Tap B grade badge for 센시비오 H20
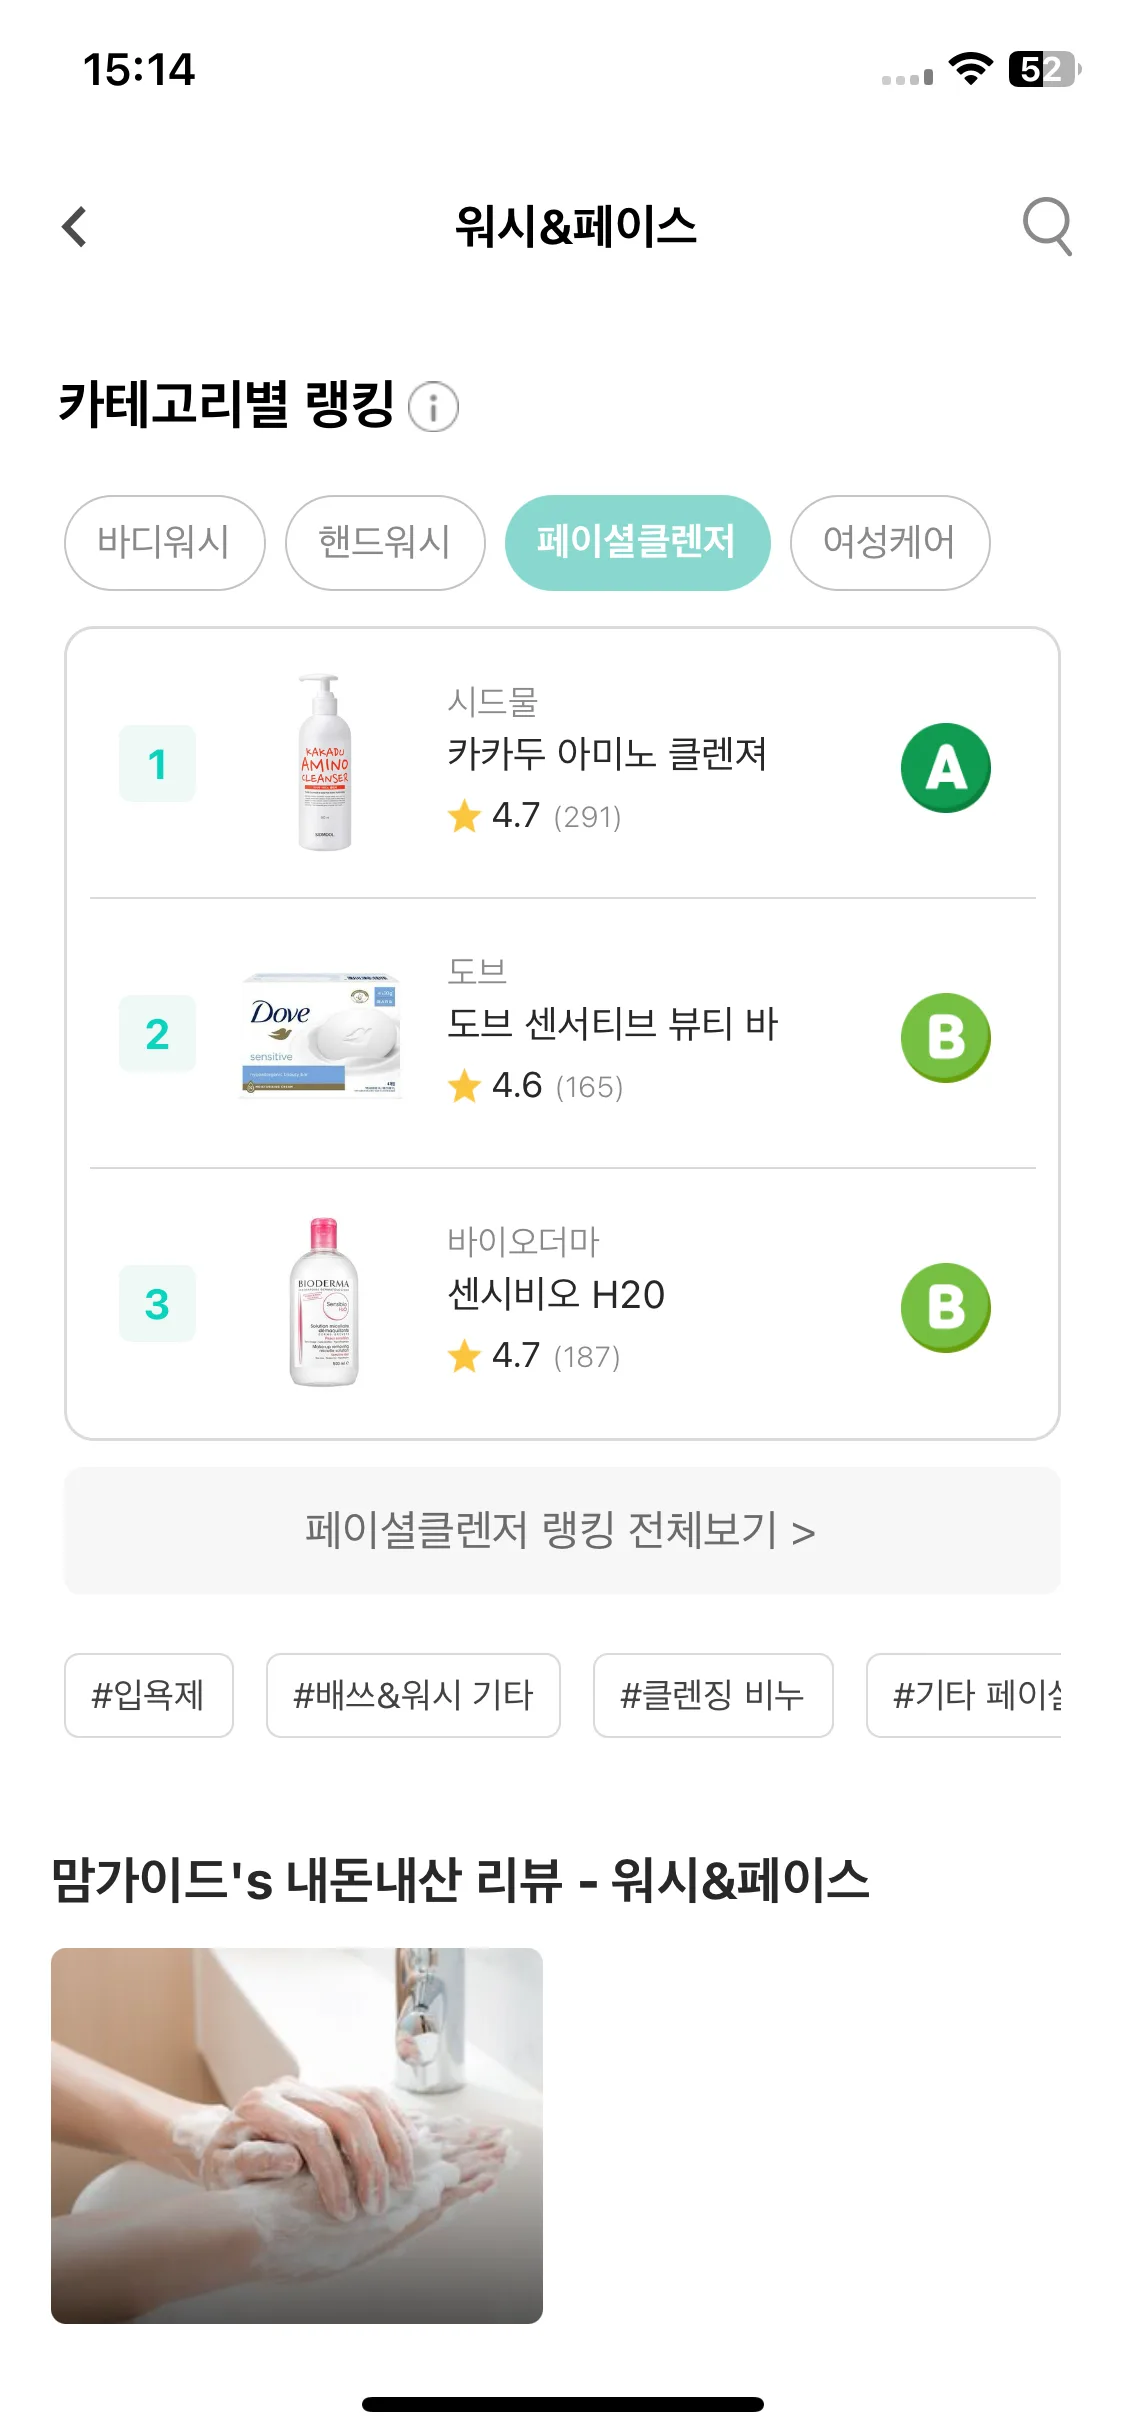 945,1308
